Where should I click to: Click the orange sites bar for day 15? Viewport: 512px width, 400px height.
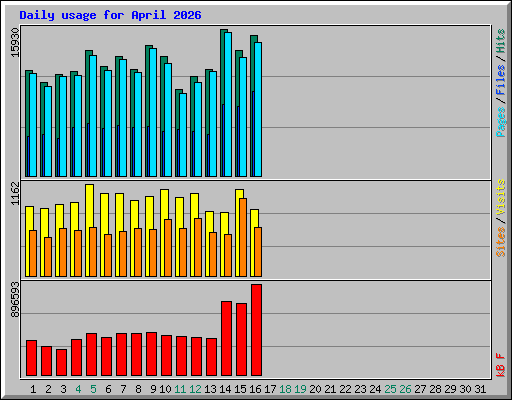coord(243,237)
